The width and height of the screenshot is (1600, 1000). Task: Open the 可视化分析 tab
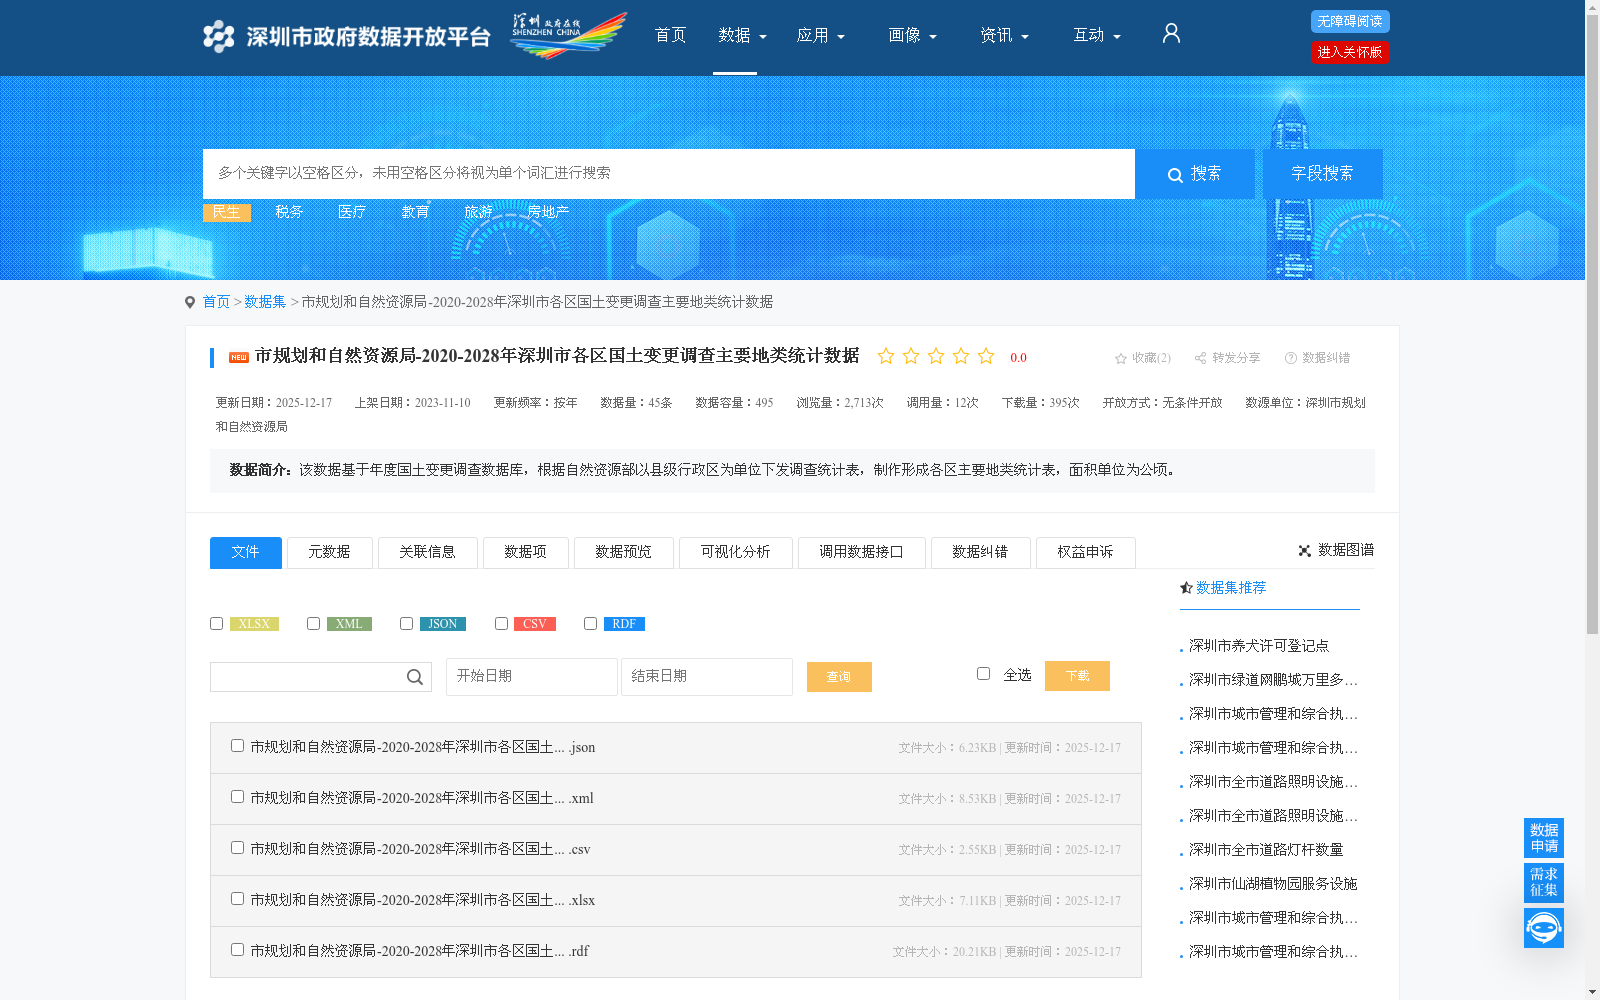[x=735, y=552]
